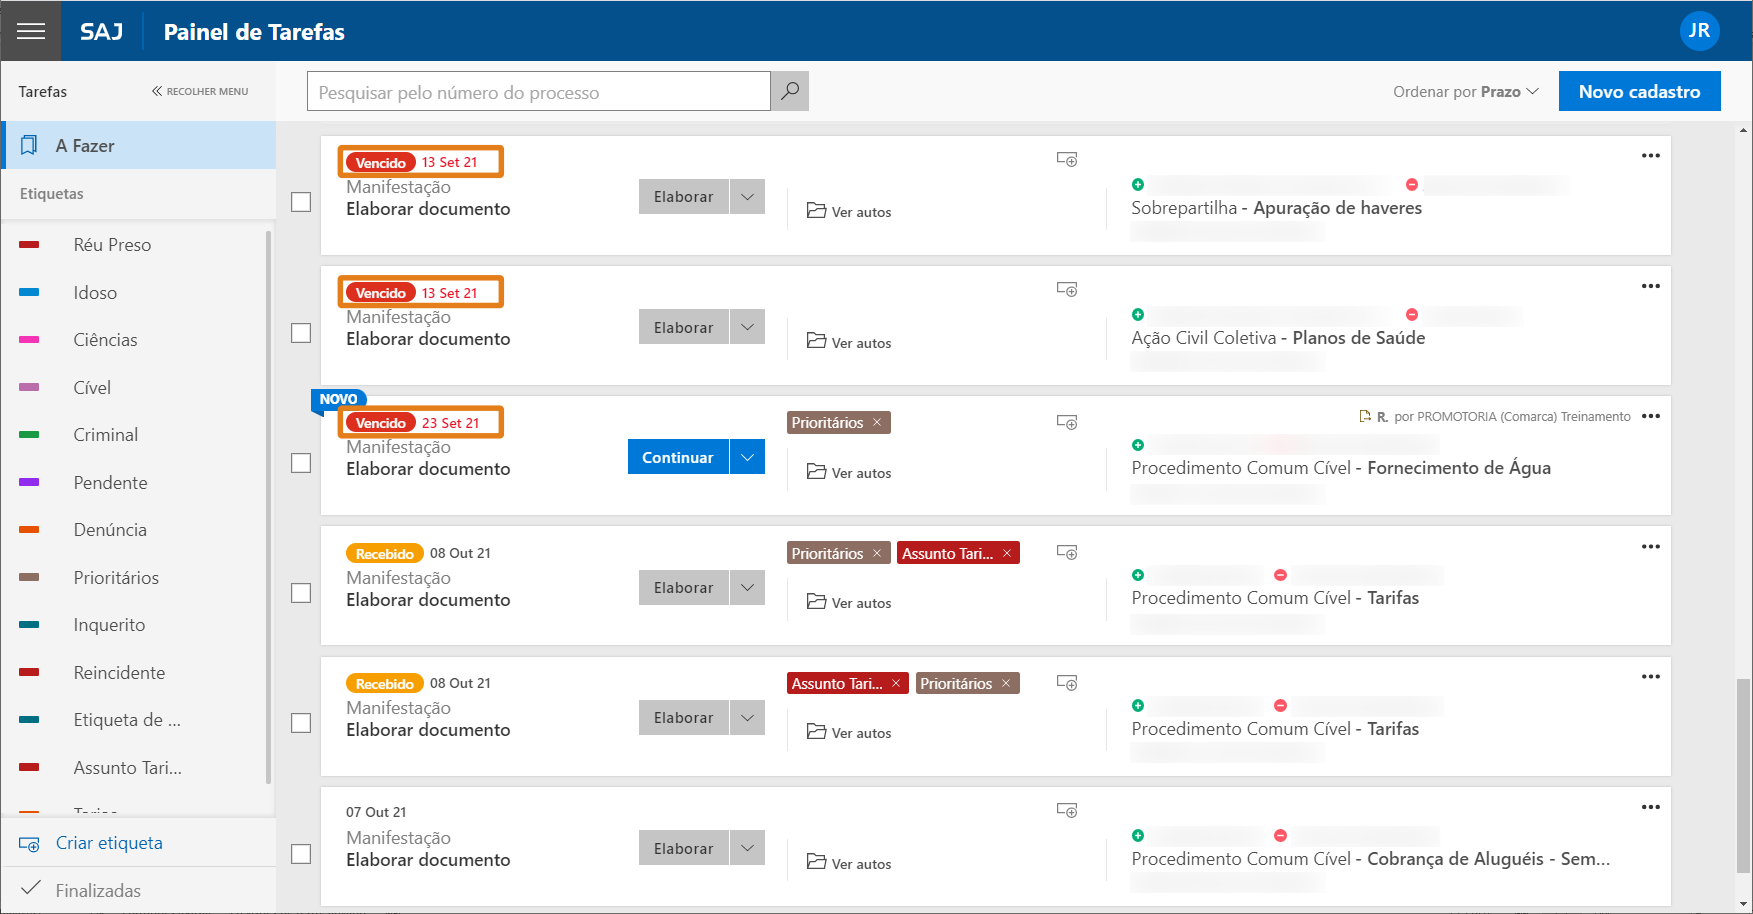Open three-dot menu on Cobrança de Aluguéis task
This screenshot has width=1753, height=914.
(x=1650, y=807)
